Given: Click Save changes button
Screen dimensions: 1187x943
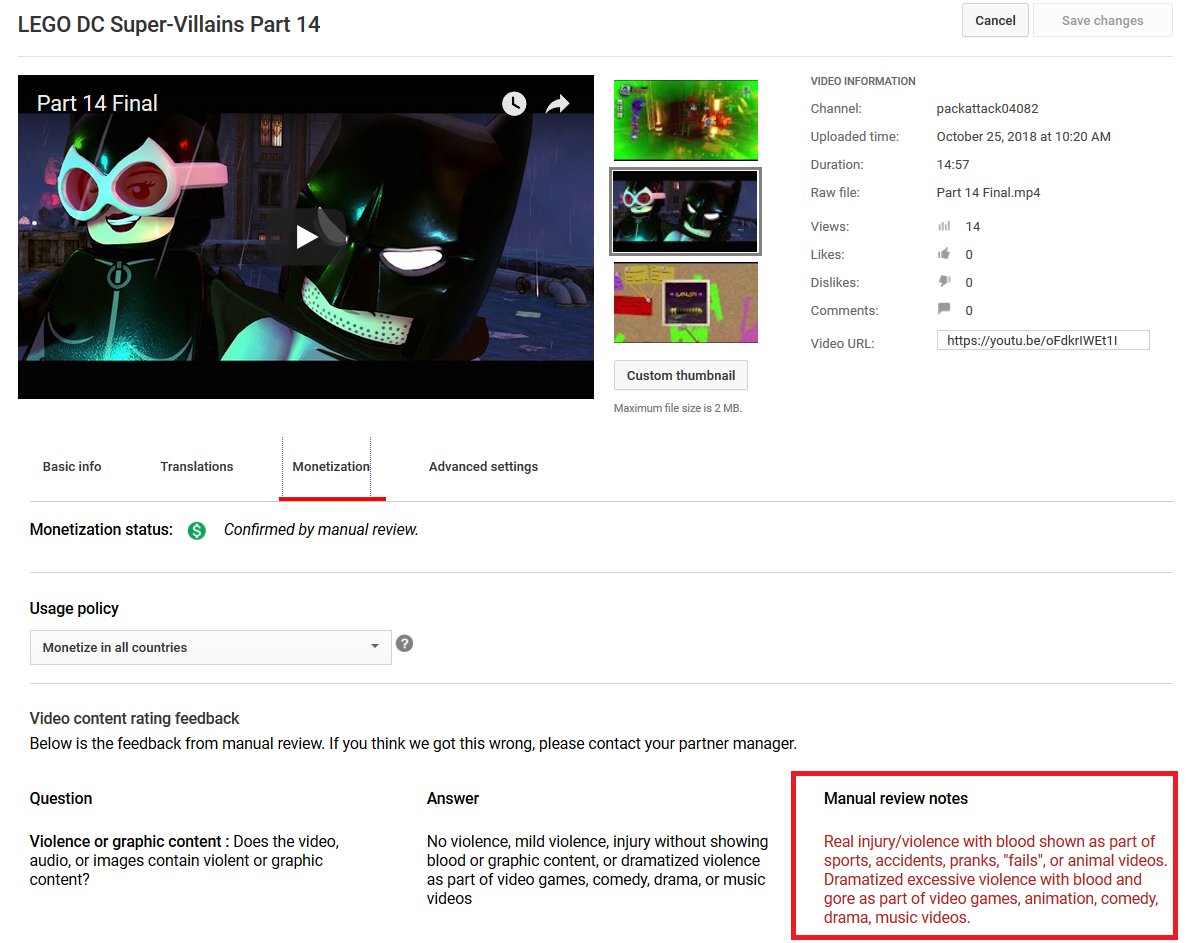Looking at the screenshot, I should pos(1102,20).
